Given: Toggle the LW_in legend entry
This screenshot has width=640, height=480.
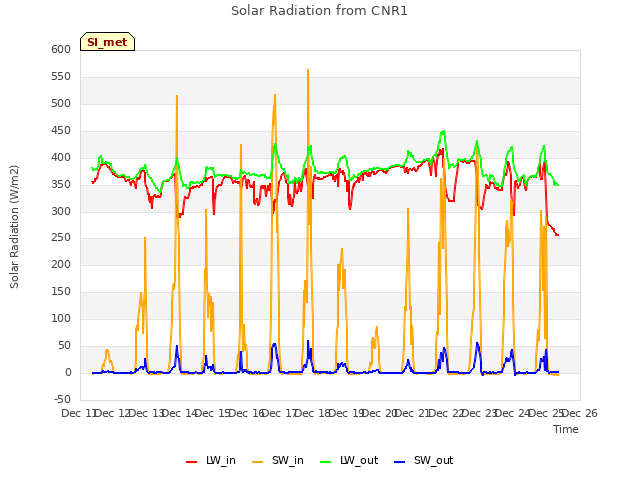Looking at the screenshot, I should tap(211, 460).
